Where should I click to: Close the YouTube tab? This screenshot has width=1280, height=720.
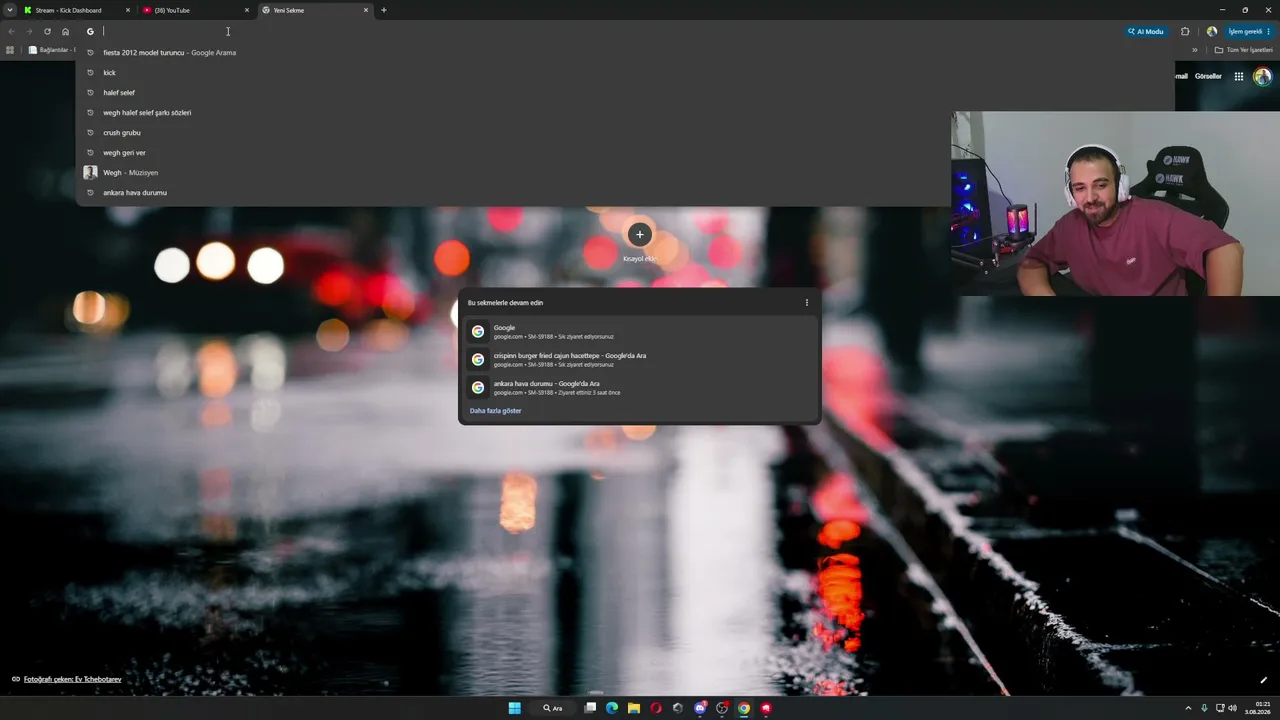click(x=247, y=10)
